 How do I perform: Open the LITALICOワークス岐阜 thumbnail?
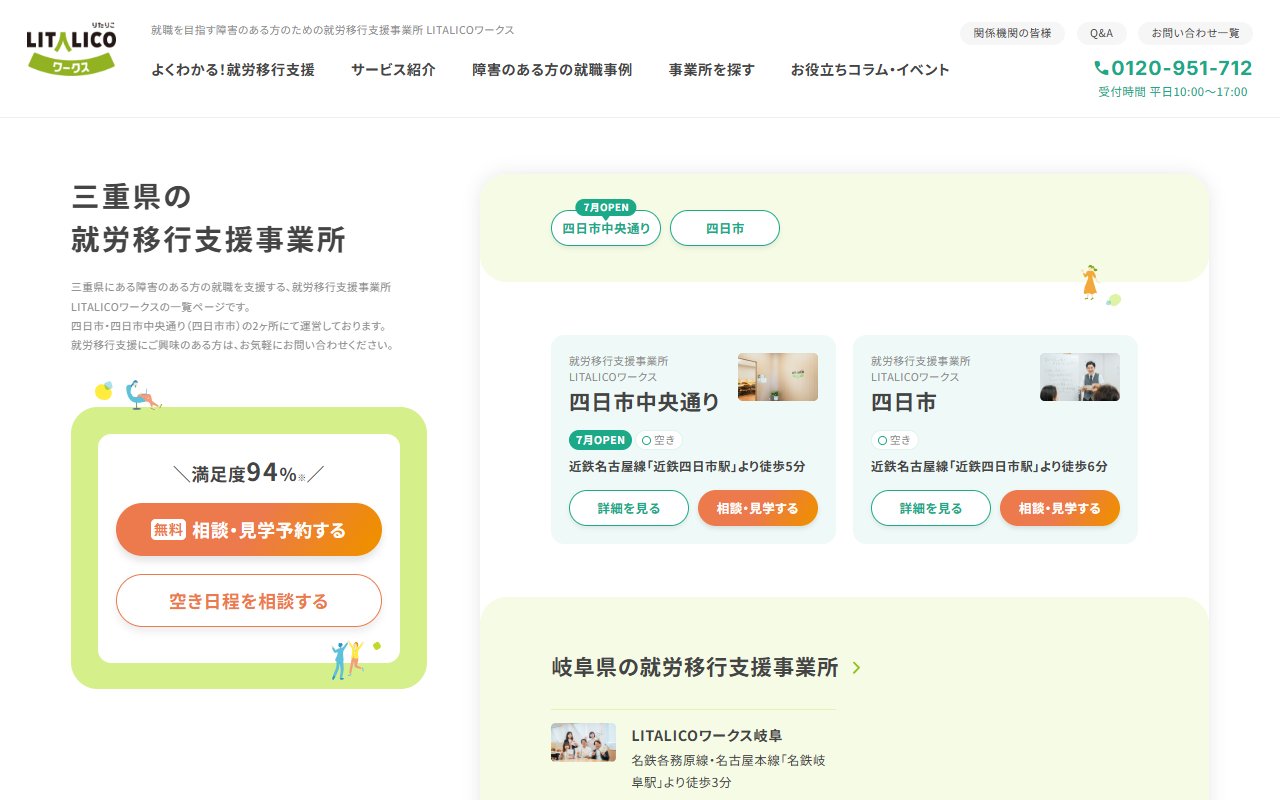(583, 742)
